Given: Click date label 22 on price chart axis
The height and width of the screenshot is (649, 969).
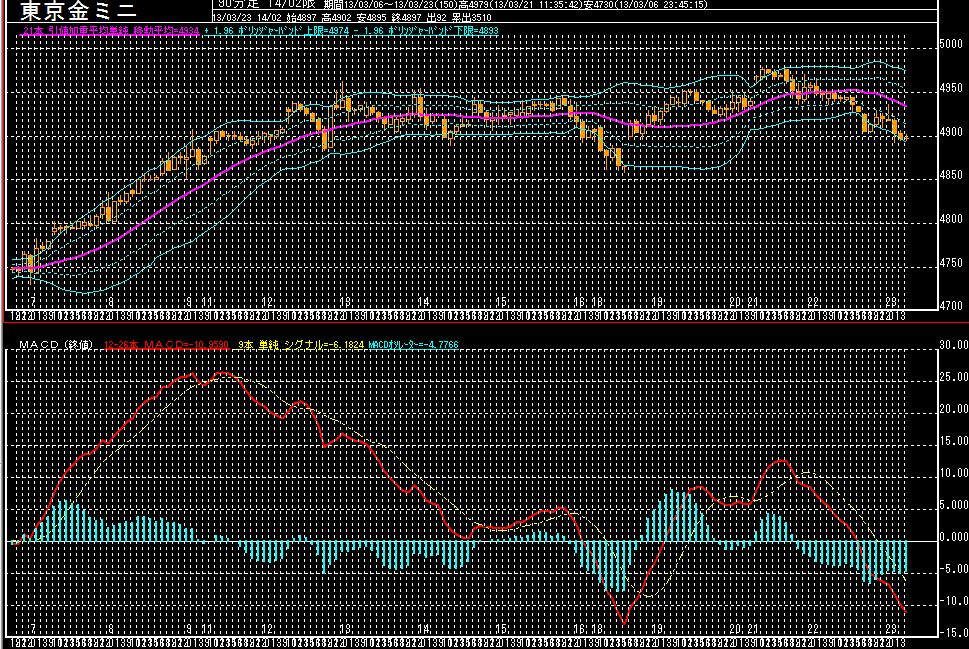Looking at the screenshot, I should click(813, 302).
